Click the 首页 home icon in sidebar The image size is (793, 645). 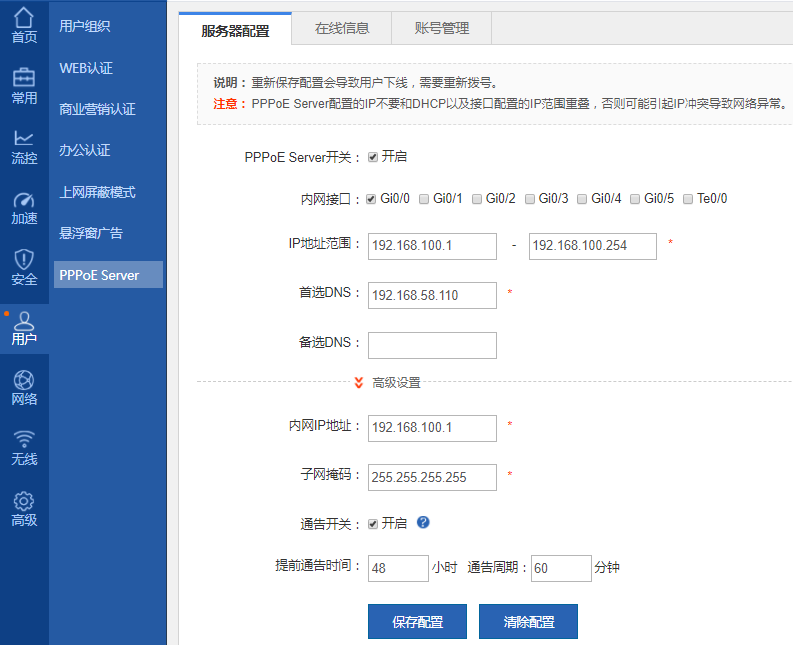(24, 19)
